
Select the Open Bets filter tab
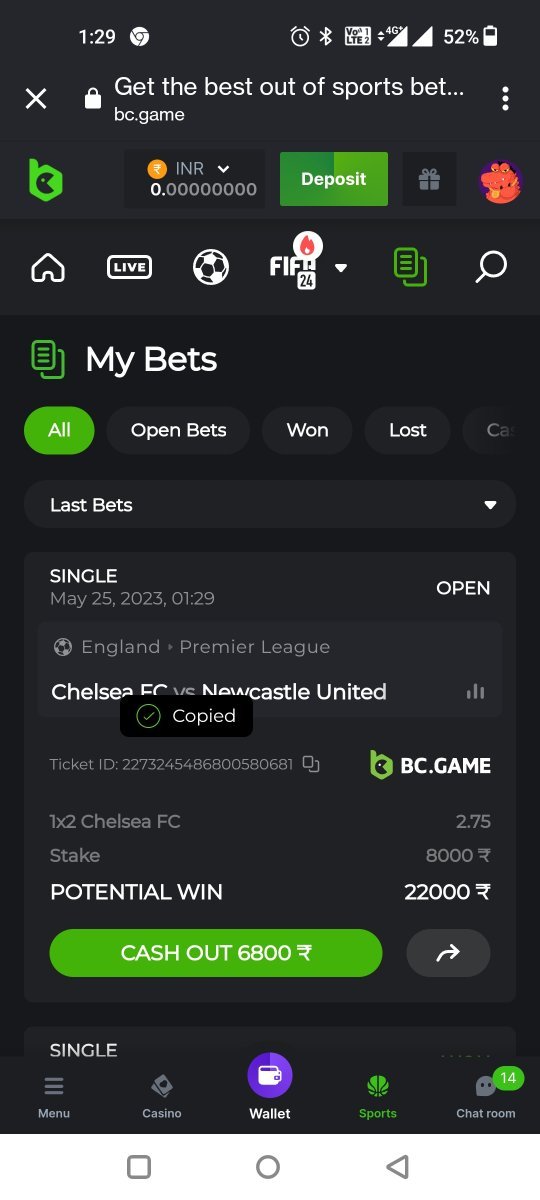[178, 430]
